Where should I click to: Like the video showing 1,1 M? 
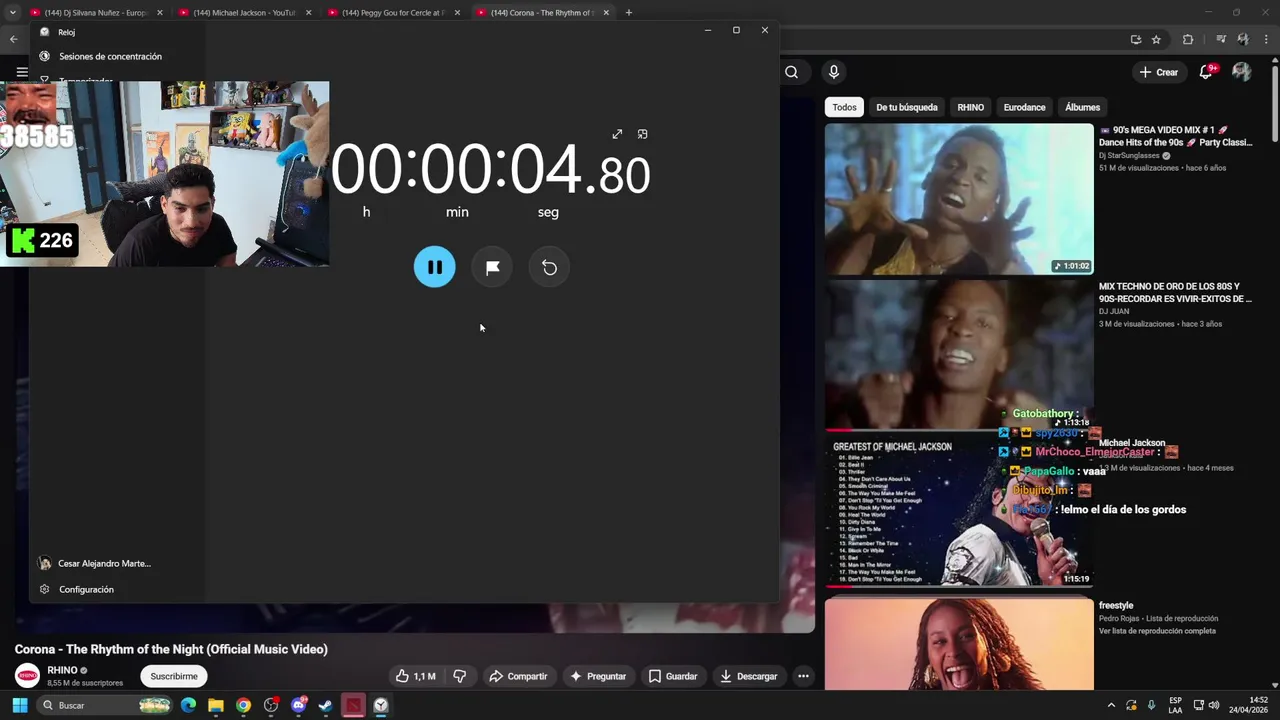pos(416,676)
